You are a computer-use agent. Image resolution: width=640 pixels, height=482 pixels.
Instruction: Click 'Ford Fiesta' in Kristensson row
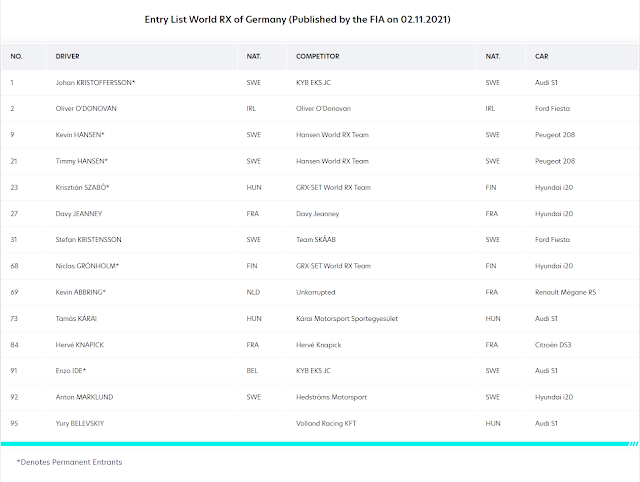click(552, 240)
